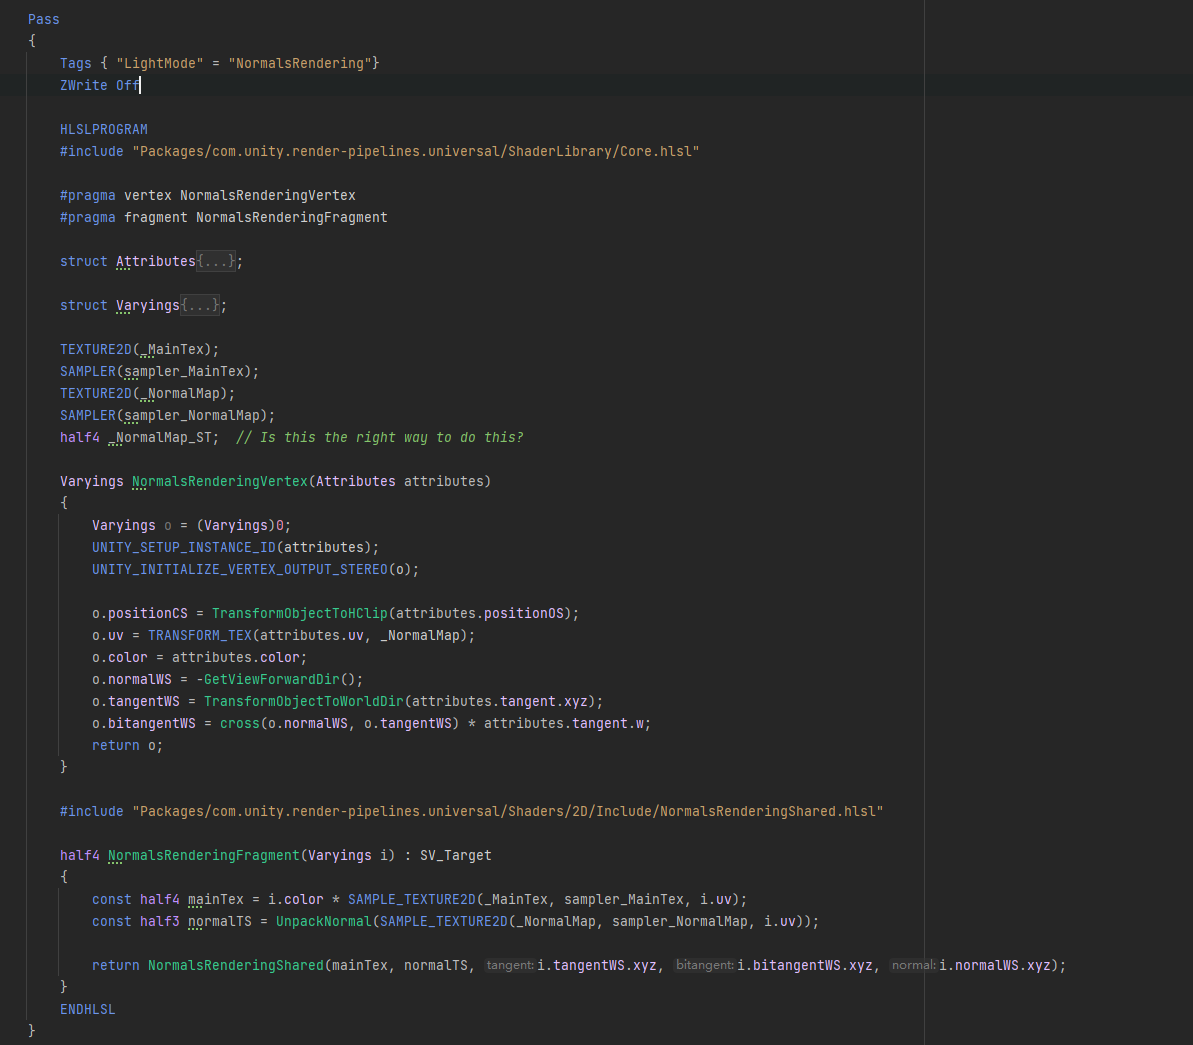Expand the folded Attributes struct body
Image resolution: width=1193 pixels, height=1045 pixels.
[x=216, y=261]
